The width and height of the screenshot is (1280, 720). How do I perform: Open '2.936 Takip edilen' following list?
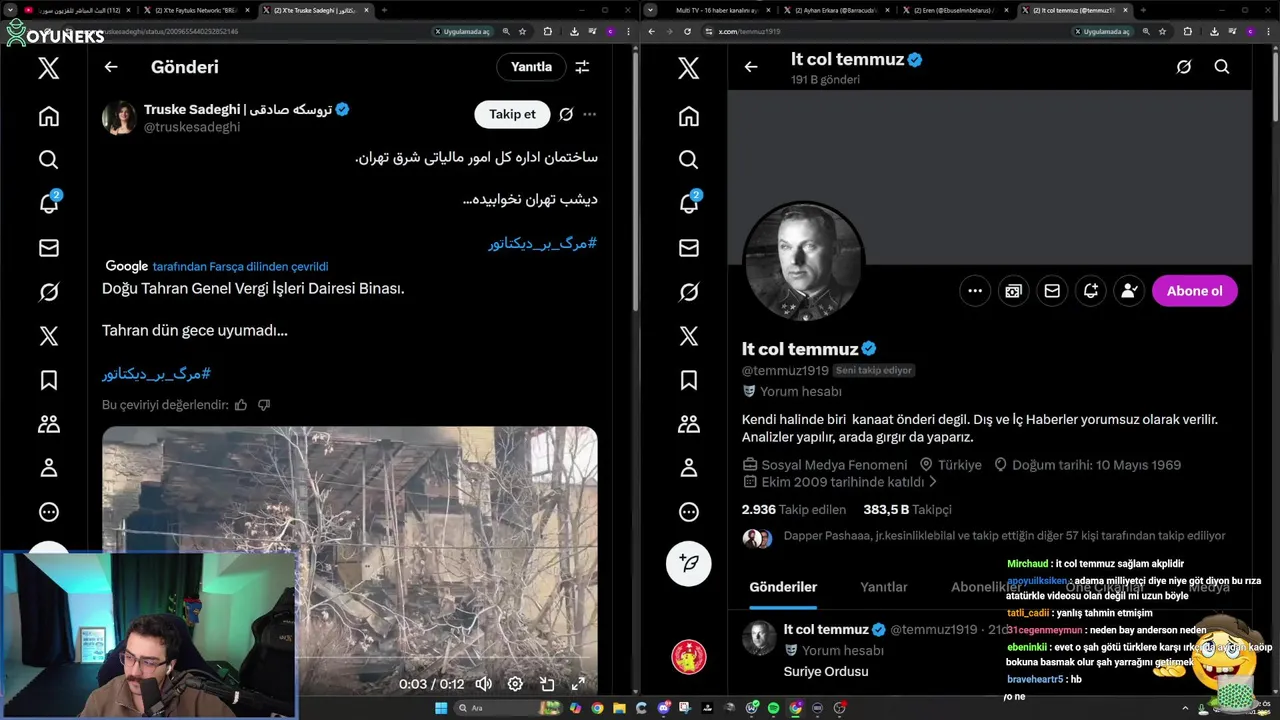click(x=793, y=509)
